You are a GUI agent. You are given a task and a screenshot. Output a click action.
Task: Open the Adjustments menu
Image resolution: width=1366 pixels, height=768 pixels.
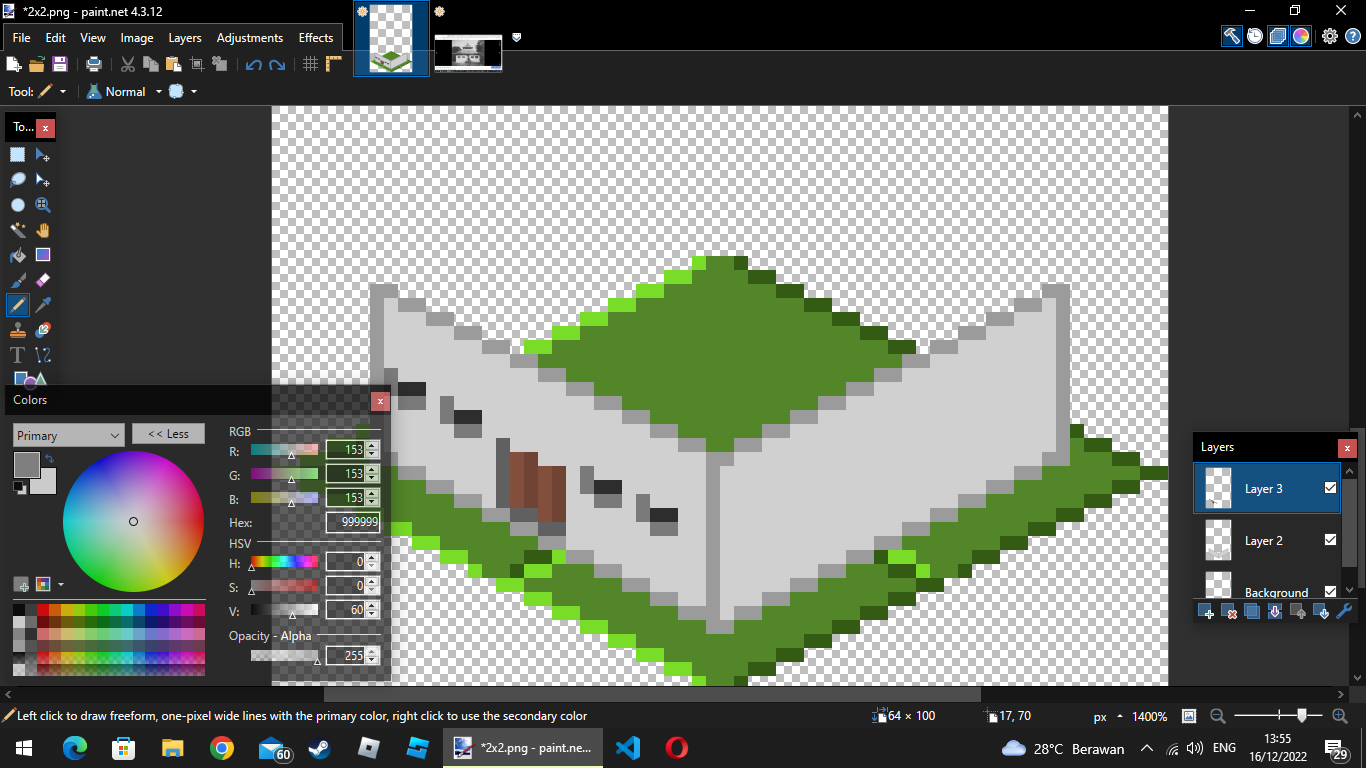[x=250, y=38]
